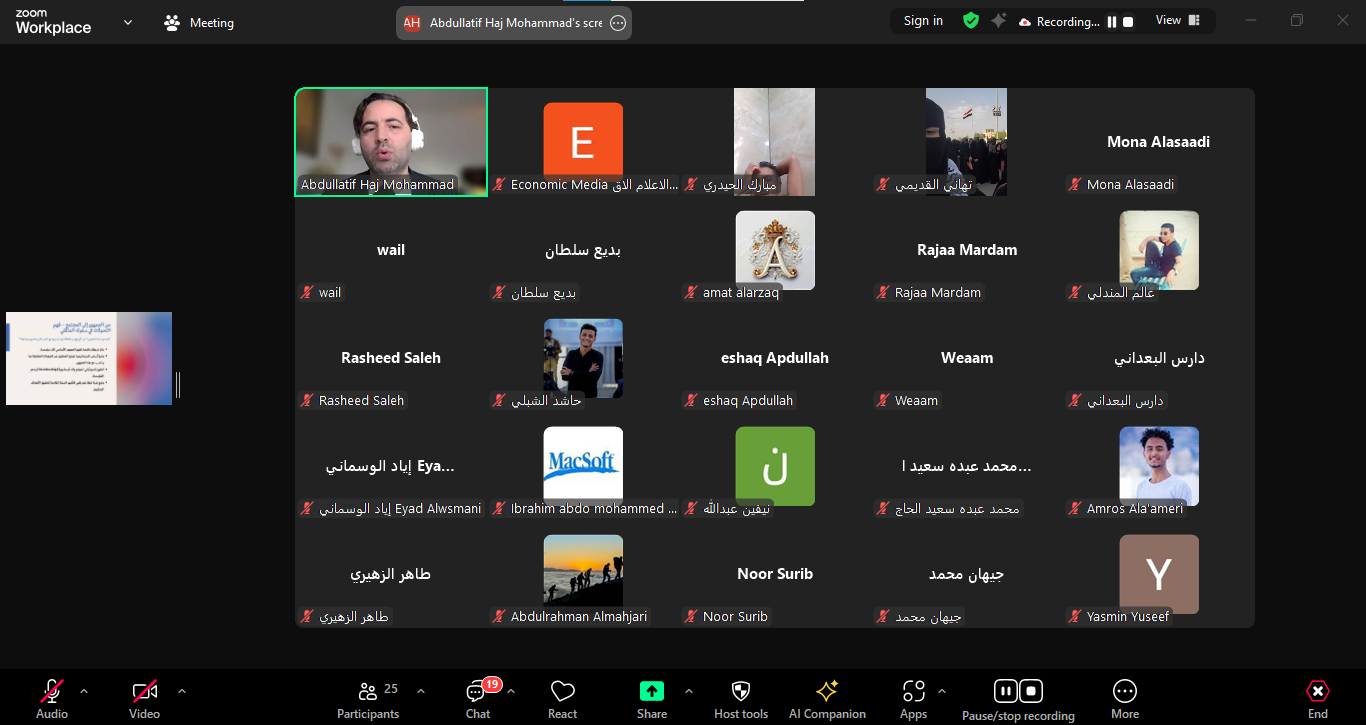Select the shared screen slide thumbnail
This screenshot has width=1366, height=725.
point(89,358)
